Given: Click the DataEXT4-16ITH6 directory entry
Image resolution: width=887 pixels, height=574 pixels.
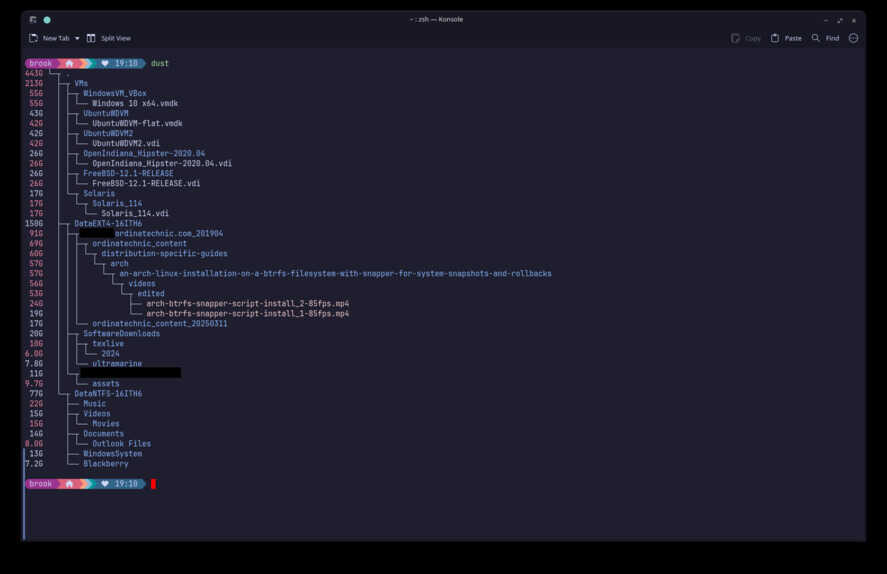Looking at the screenshot, I should pos(108,223).
